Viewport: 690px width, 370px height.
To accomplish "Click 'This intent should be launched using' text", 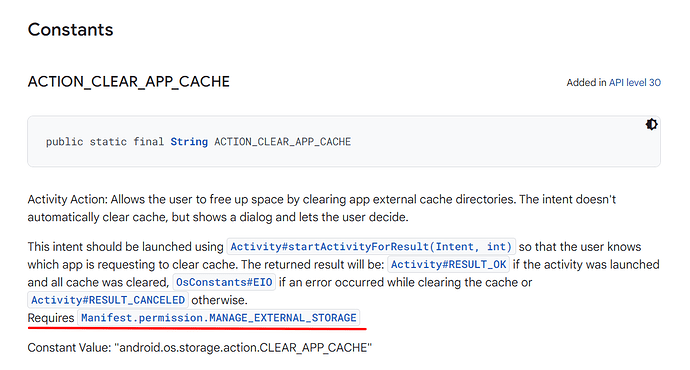I will (x=125, y=247).
